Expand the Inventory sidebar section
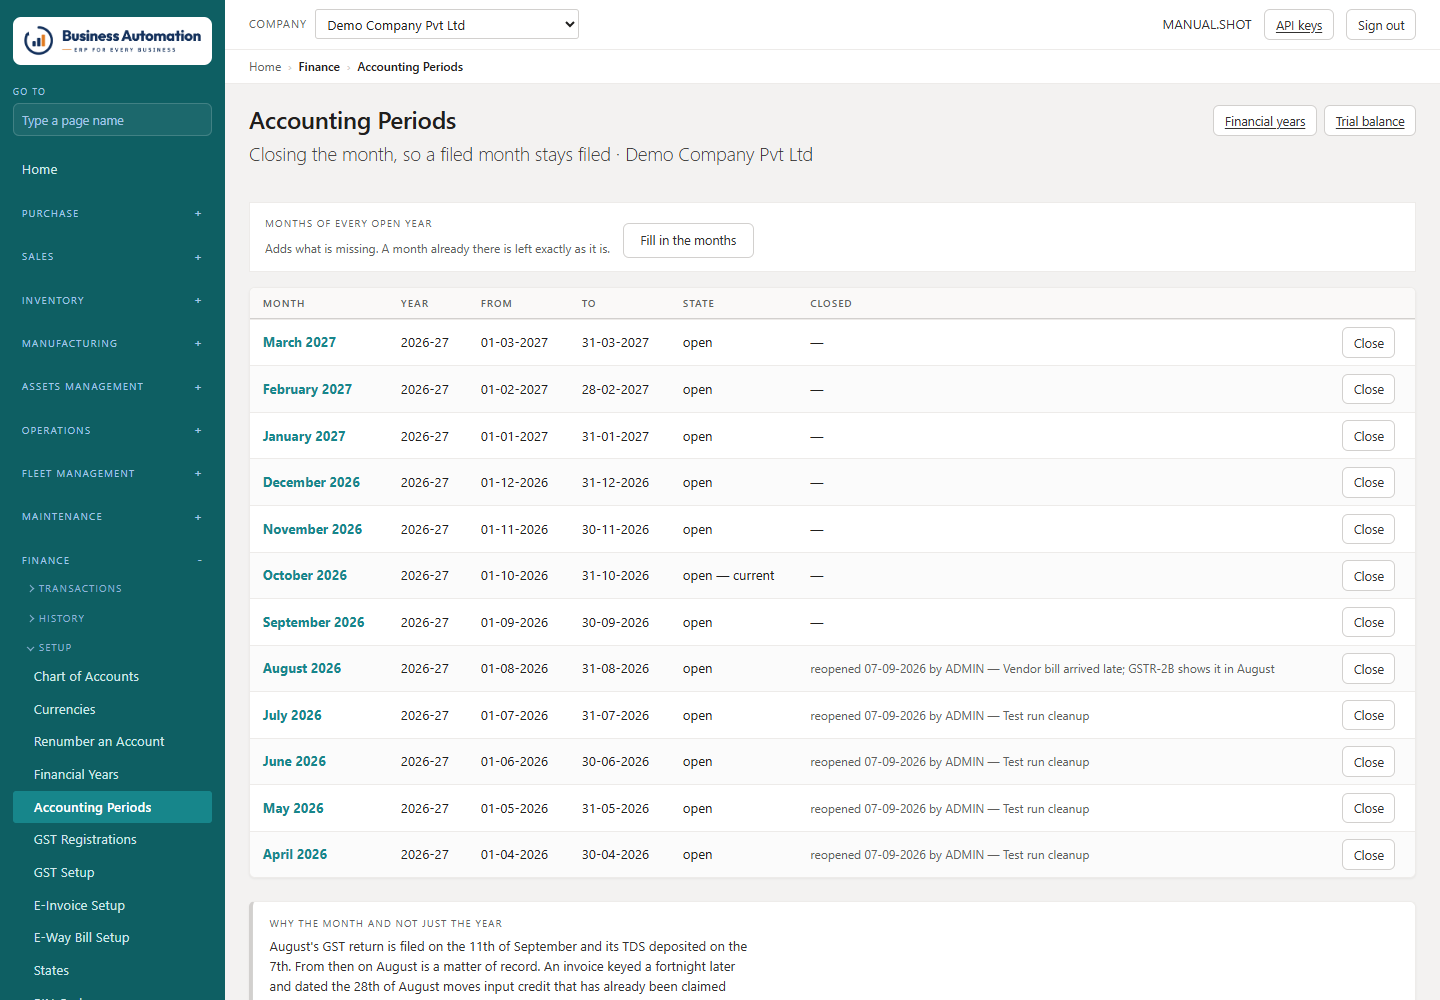Screen dimensions: 1440x1000 tap(112, 301)
